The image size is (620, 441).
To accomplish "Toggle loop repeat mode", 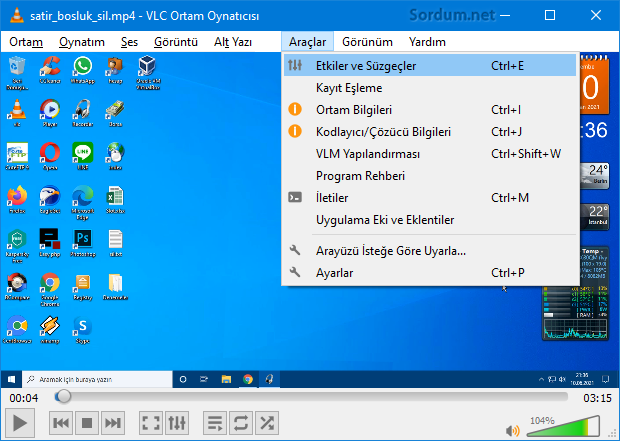I will pos(241,423).
